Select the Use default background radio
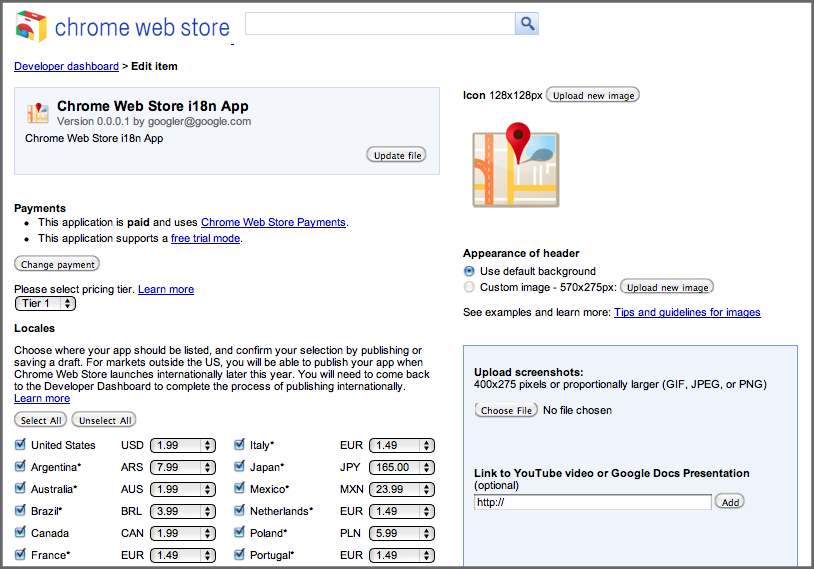The height and width of the screenshot is (569, 814). [x=469, y=271]
